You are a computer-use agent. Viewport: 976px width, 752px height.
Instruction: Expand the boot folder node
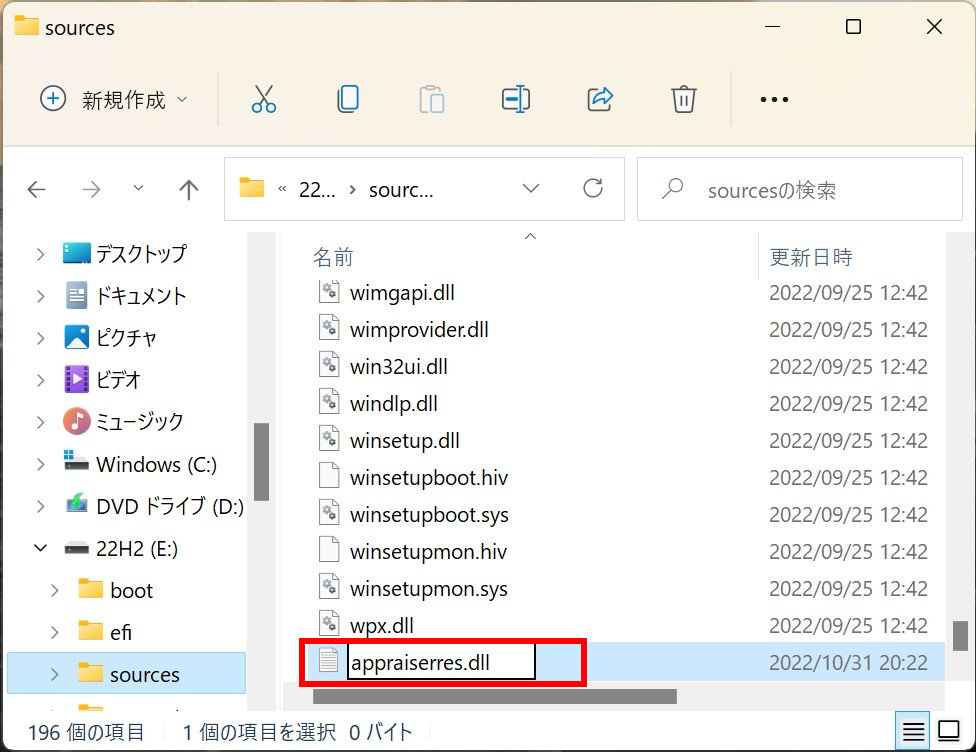[55, 590]
